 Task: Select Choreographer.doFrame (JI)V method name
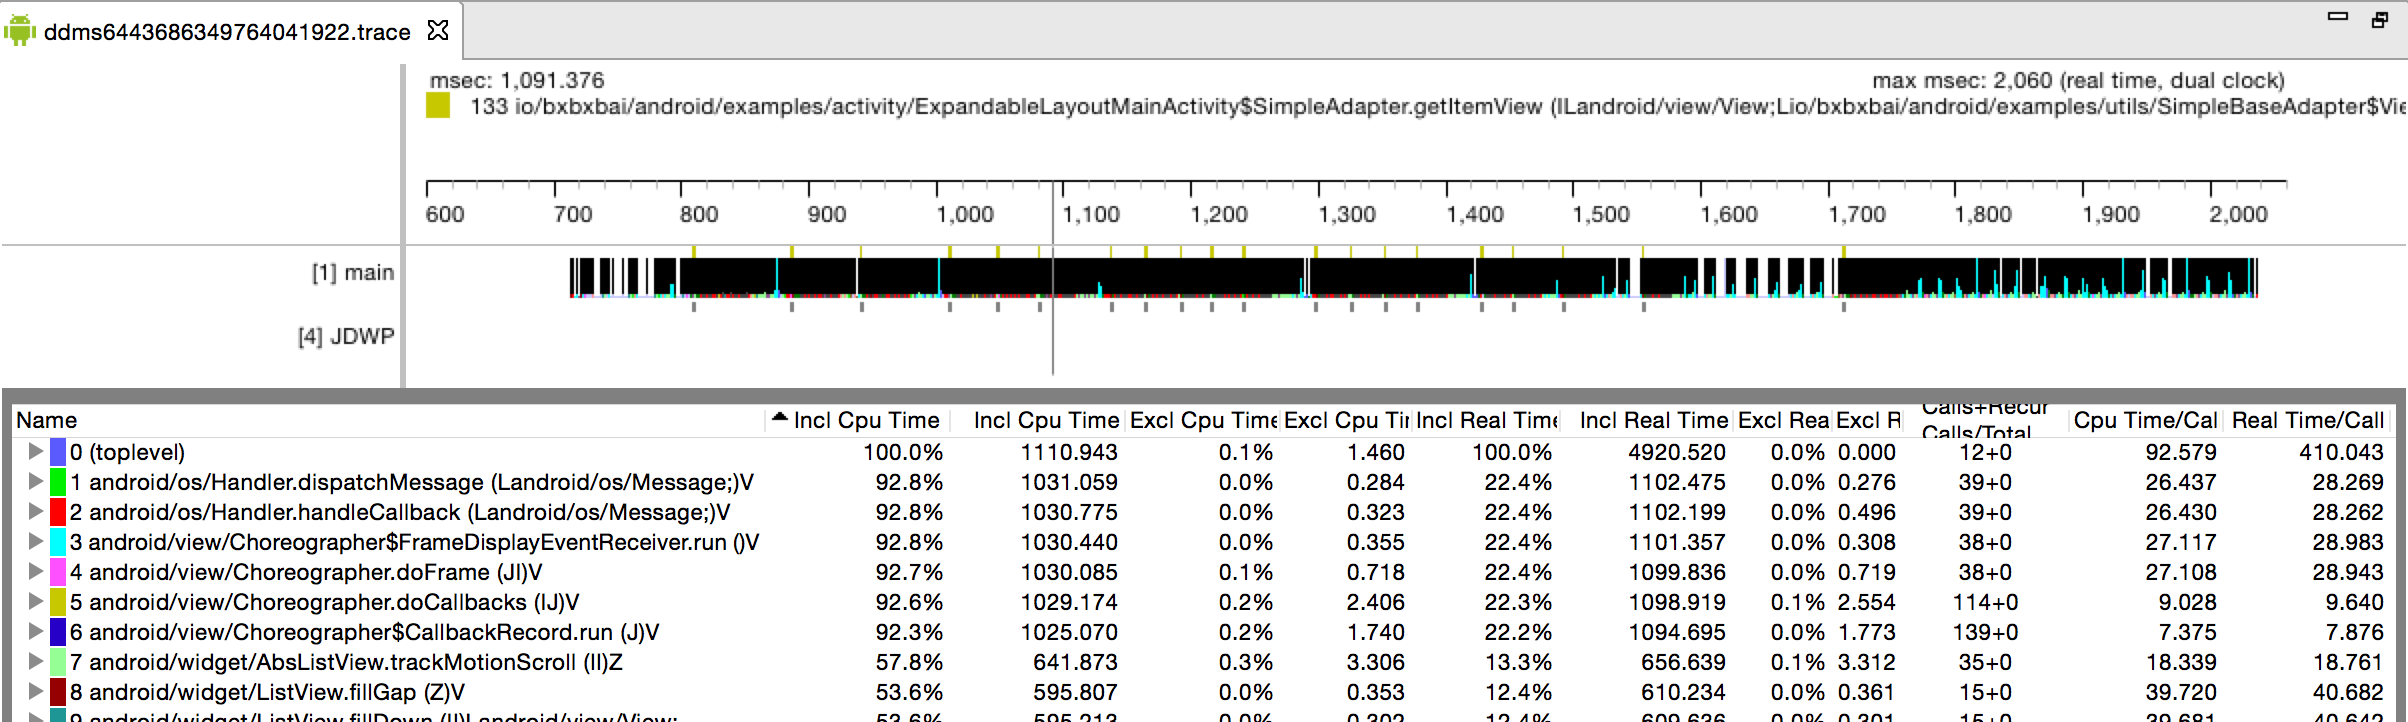(x=306, y=572)
